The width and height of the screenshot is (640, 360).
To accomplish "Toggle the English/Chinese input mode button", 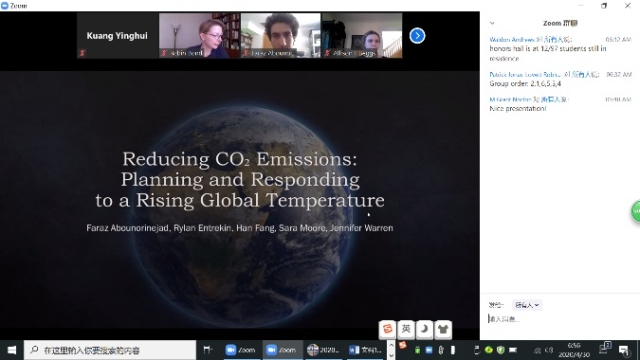I will coord(406,329).
